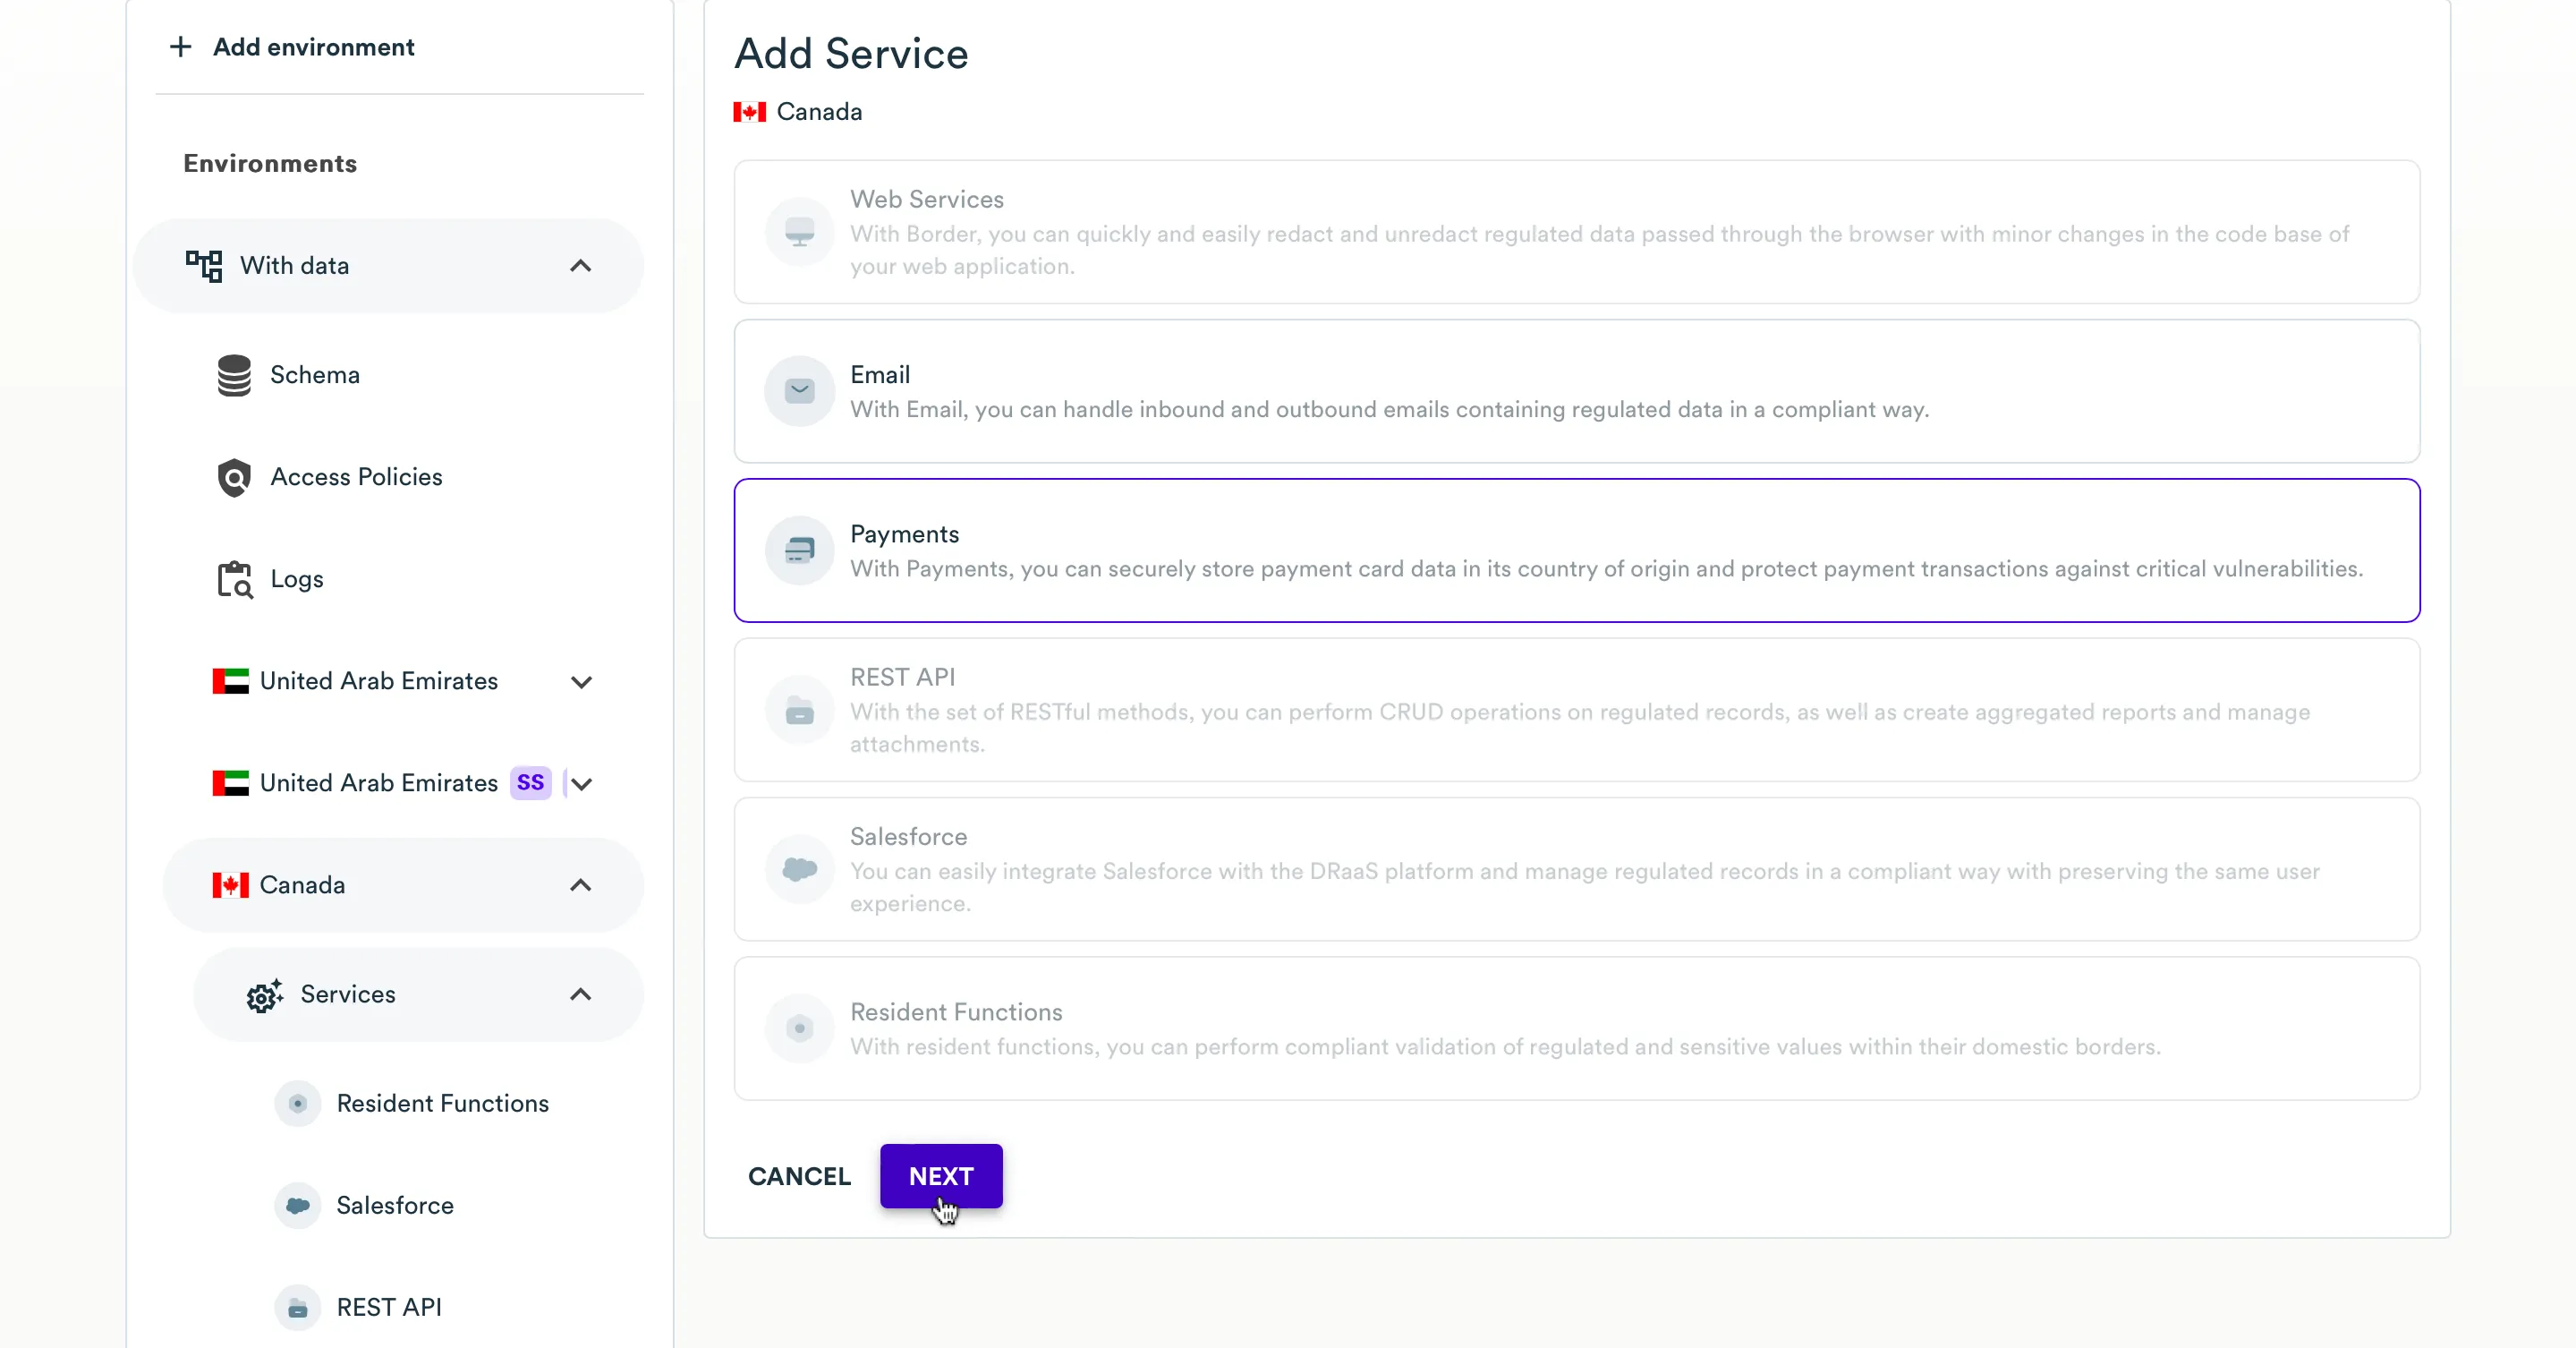Select the Payments service card

[1576, 550]
